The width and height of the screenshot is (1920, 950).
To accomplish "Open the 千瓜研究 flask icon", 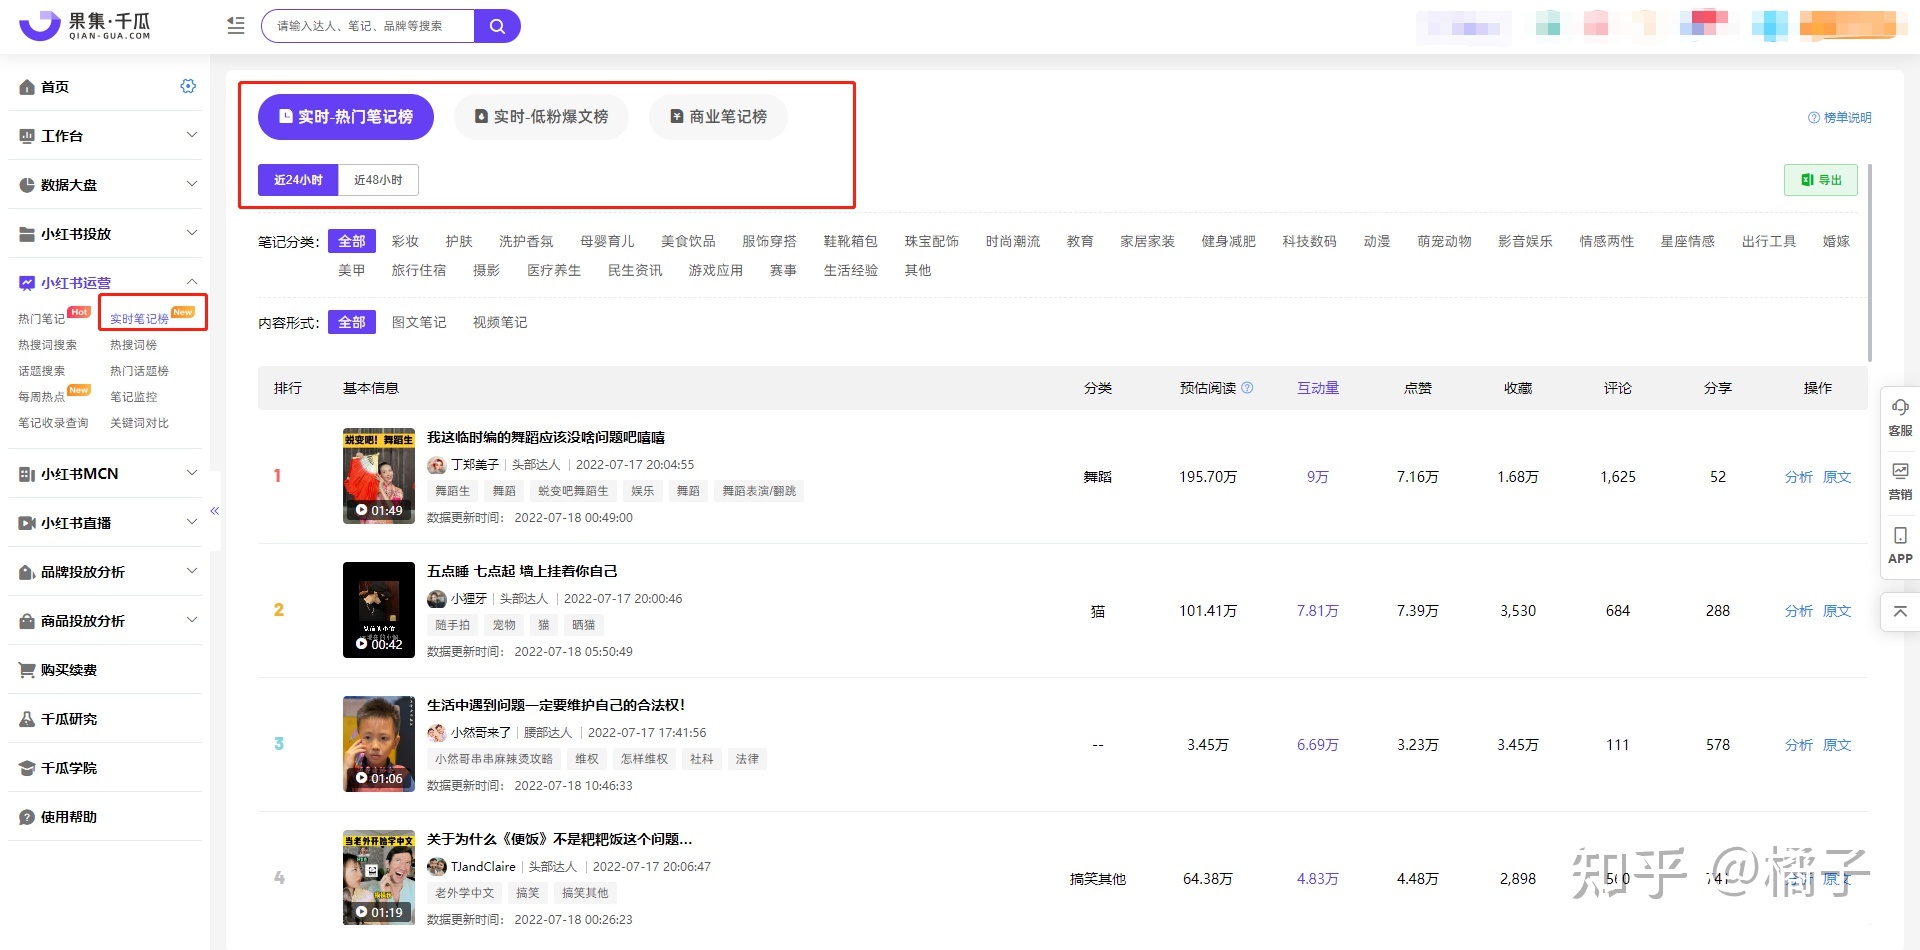I will click(x=28, y=718).
